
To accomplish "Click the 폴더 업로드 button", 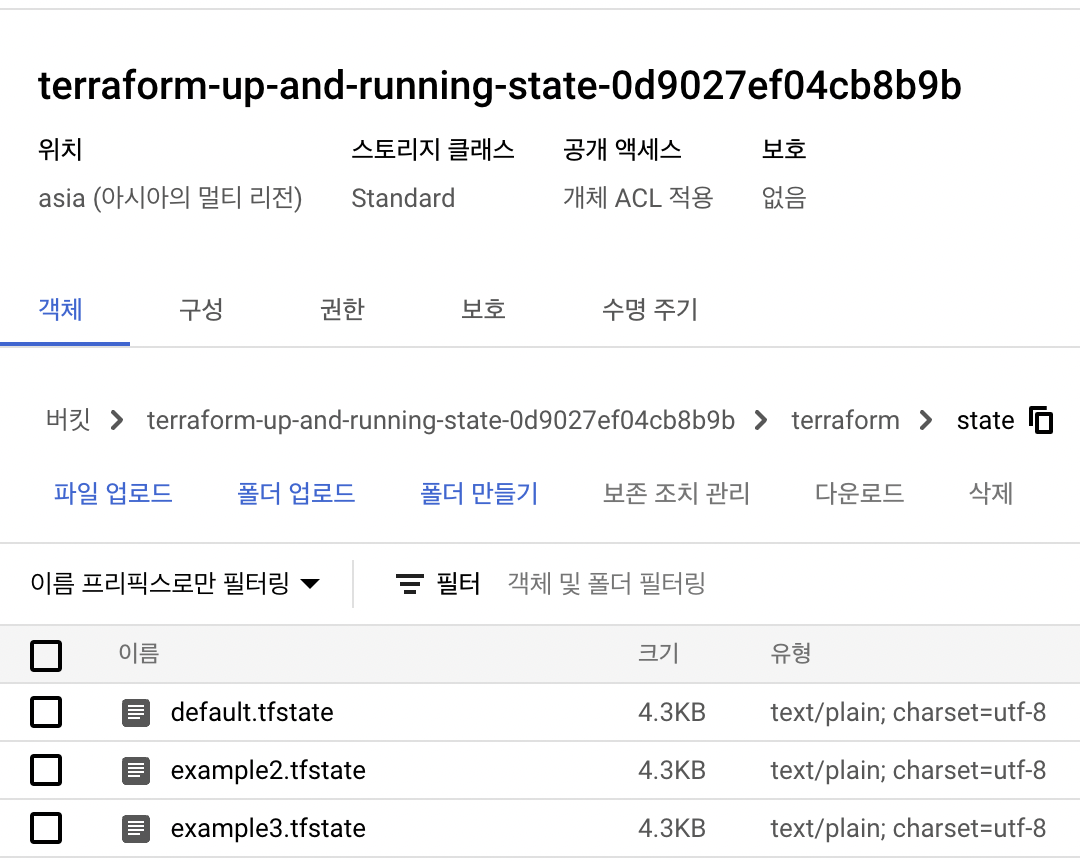I will [x=296, y=493].
